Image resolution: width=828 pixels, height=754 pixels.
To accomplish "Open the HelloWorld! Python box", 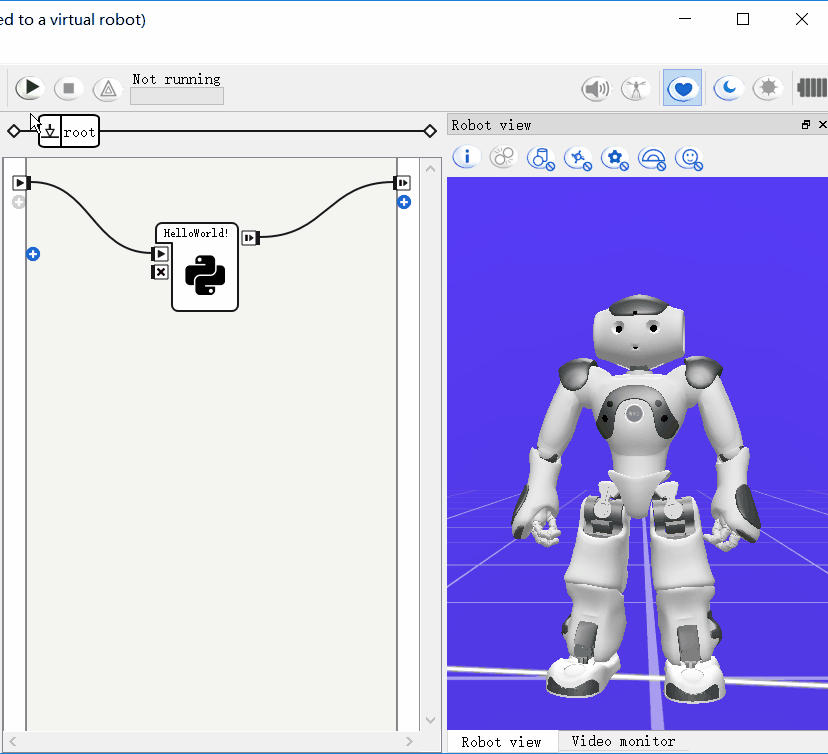I will tap(204, 275).
